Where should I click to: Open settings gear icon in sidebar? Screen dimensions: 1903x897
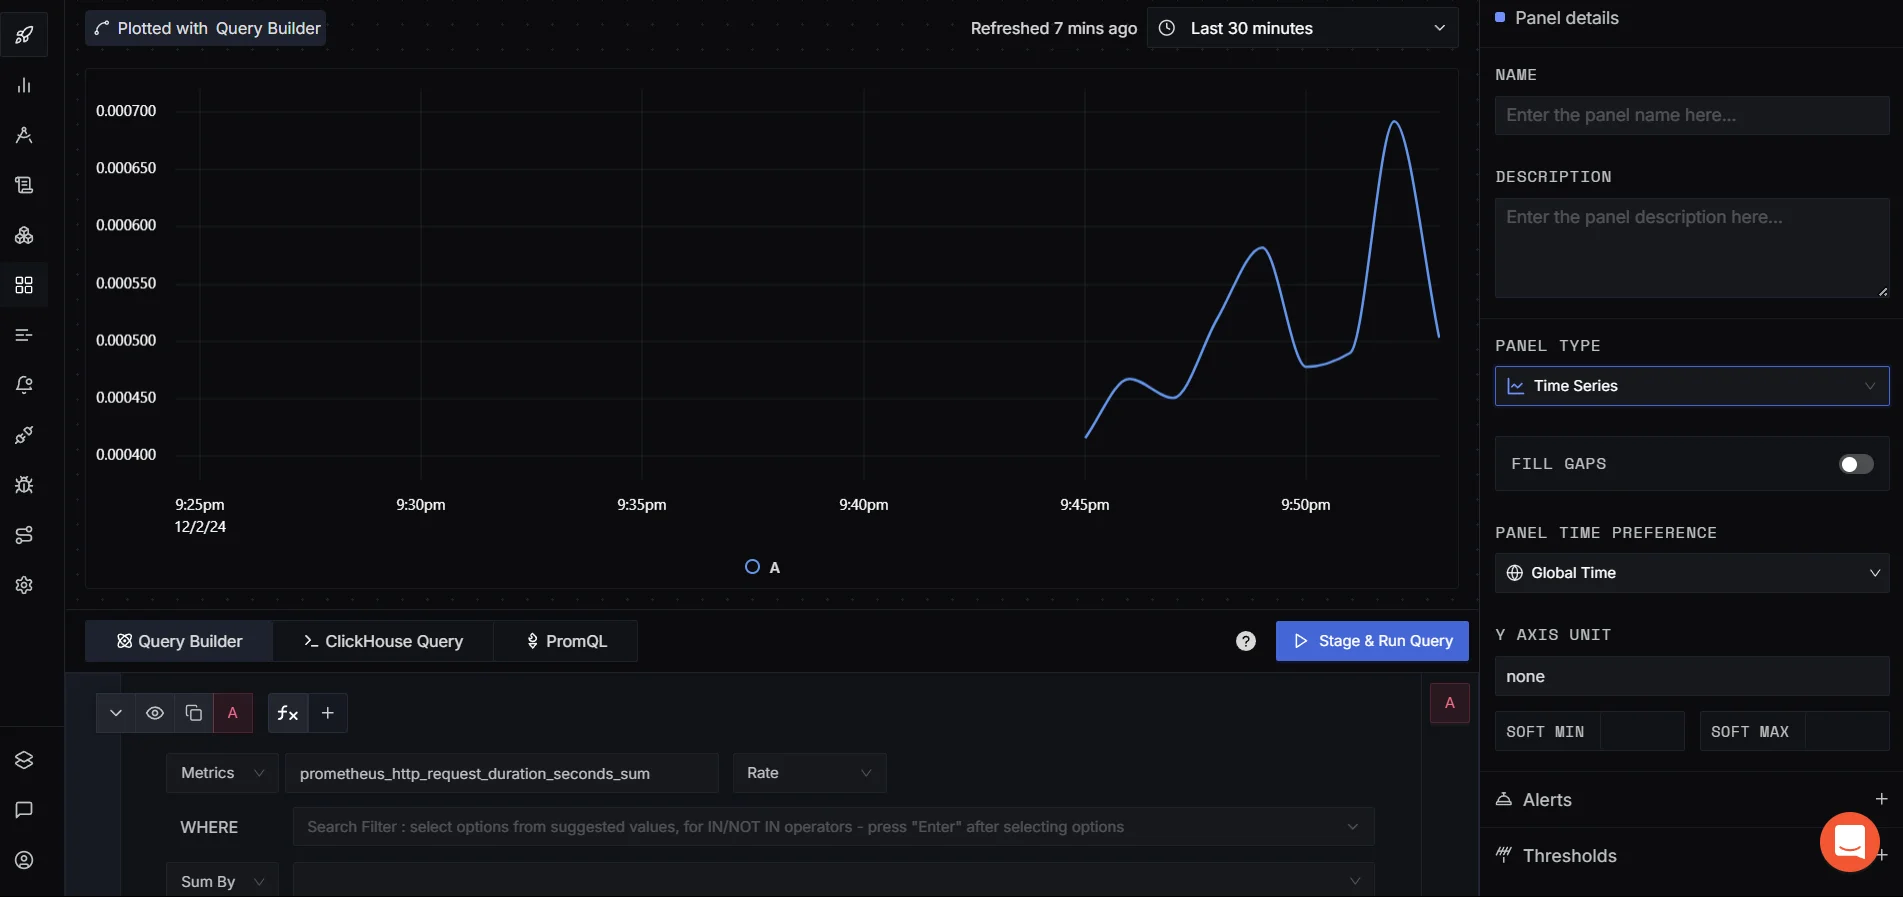click(24, 585)
